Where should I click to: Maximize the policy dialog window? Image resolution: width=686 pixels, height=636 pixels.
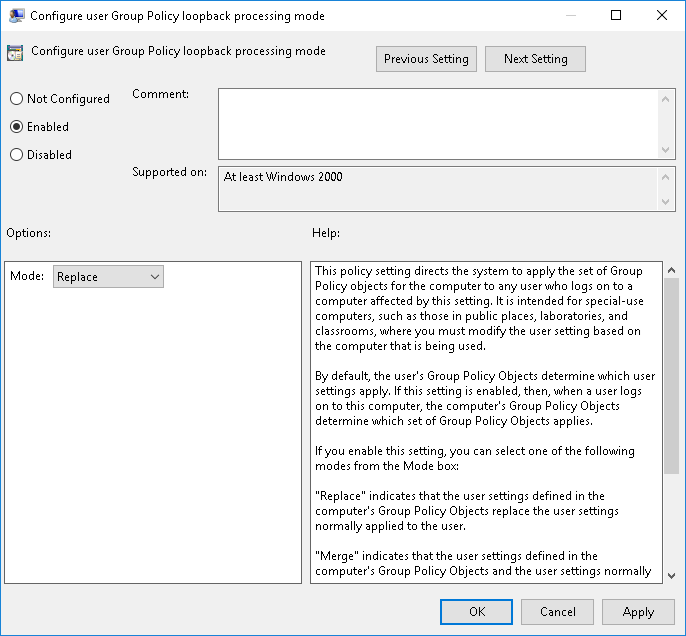616,16
